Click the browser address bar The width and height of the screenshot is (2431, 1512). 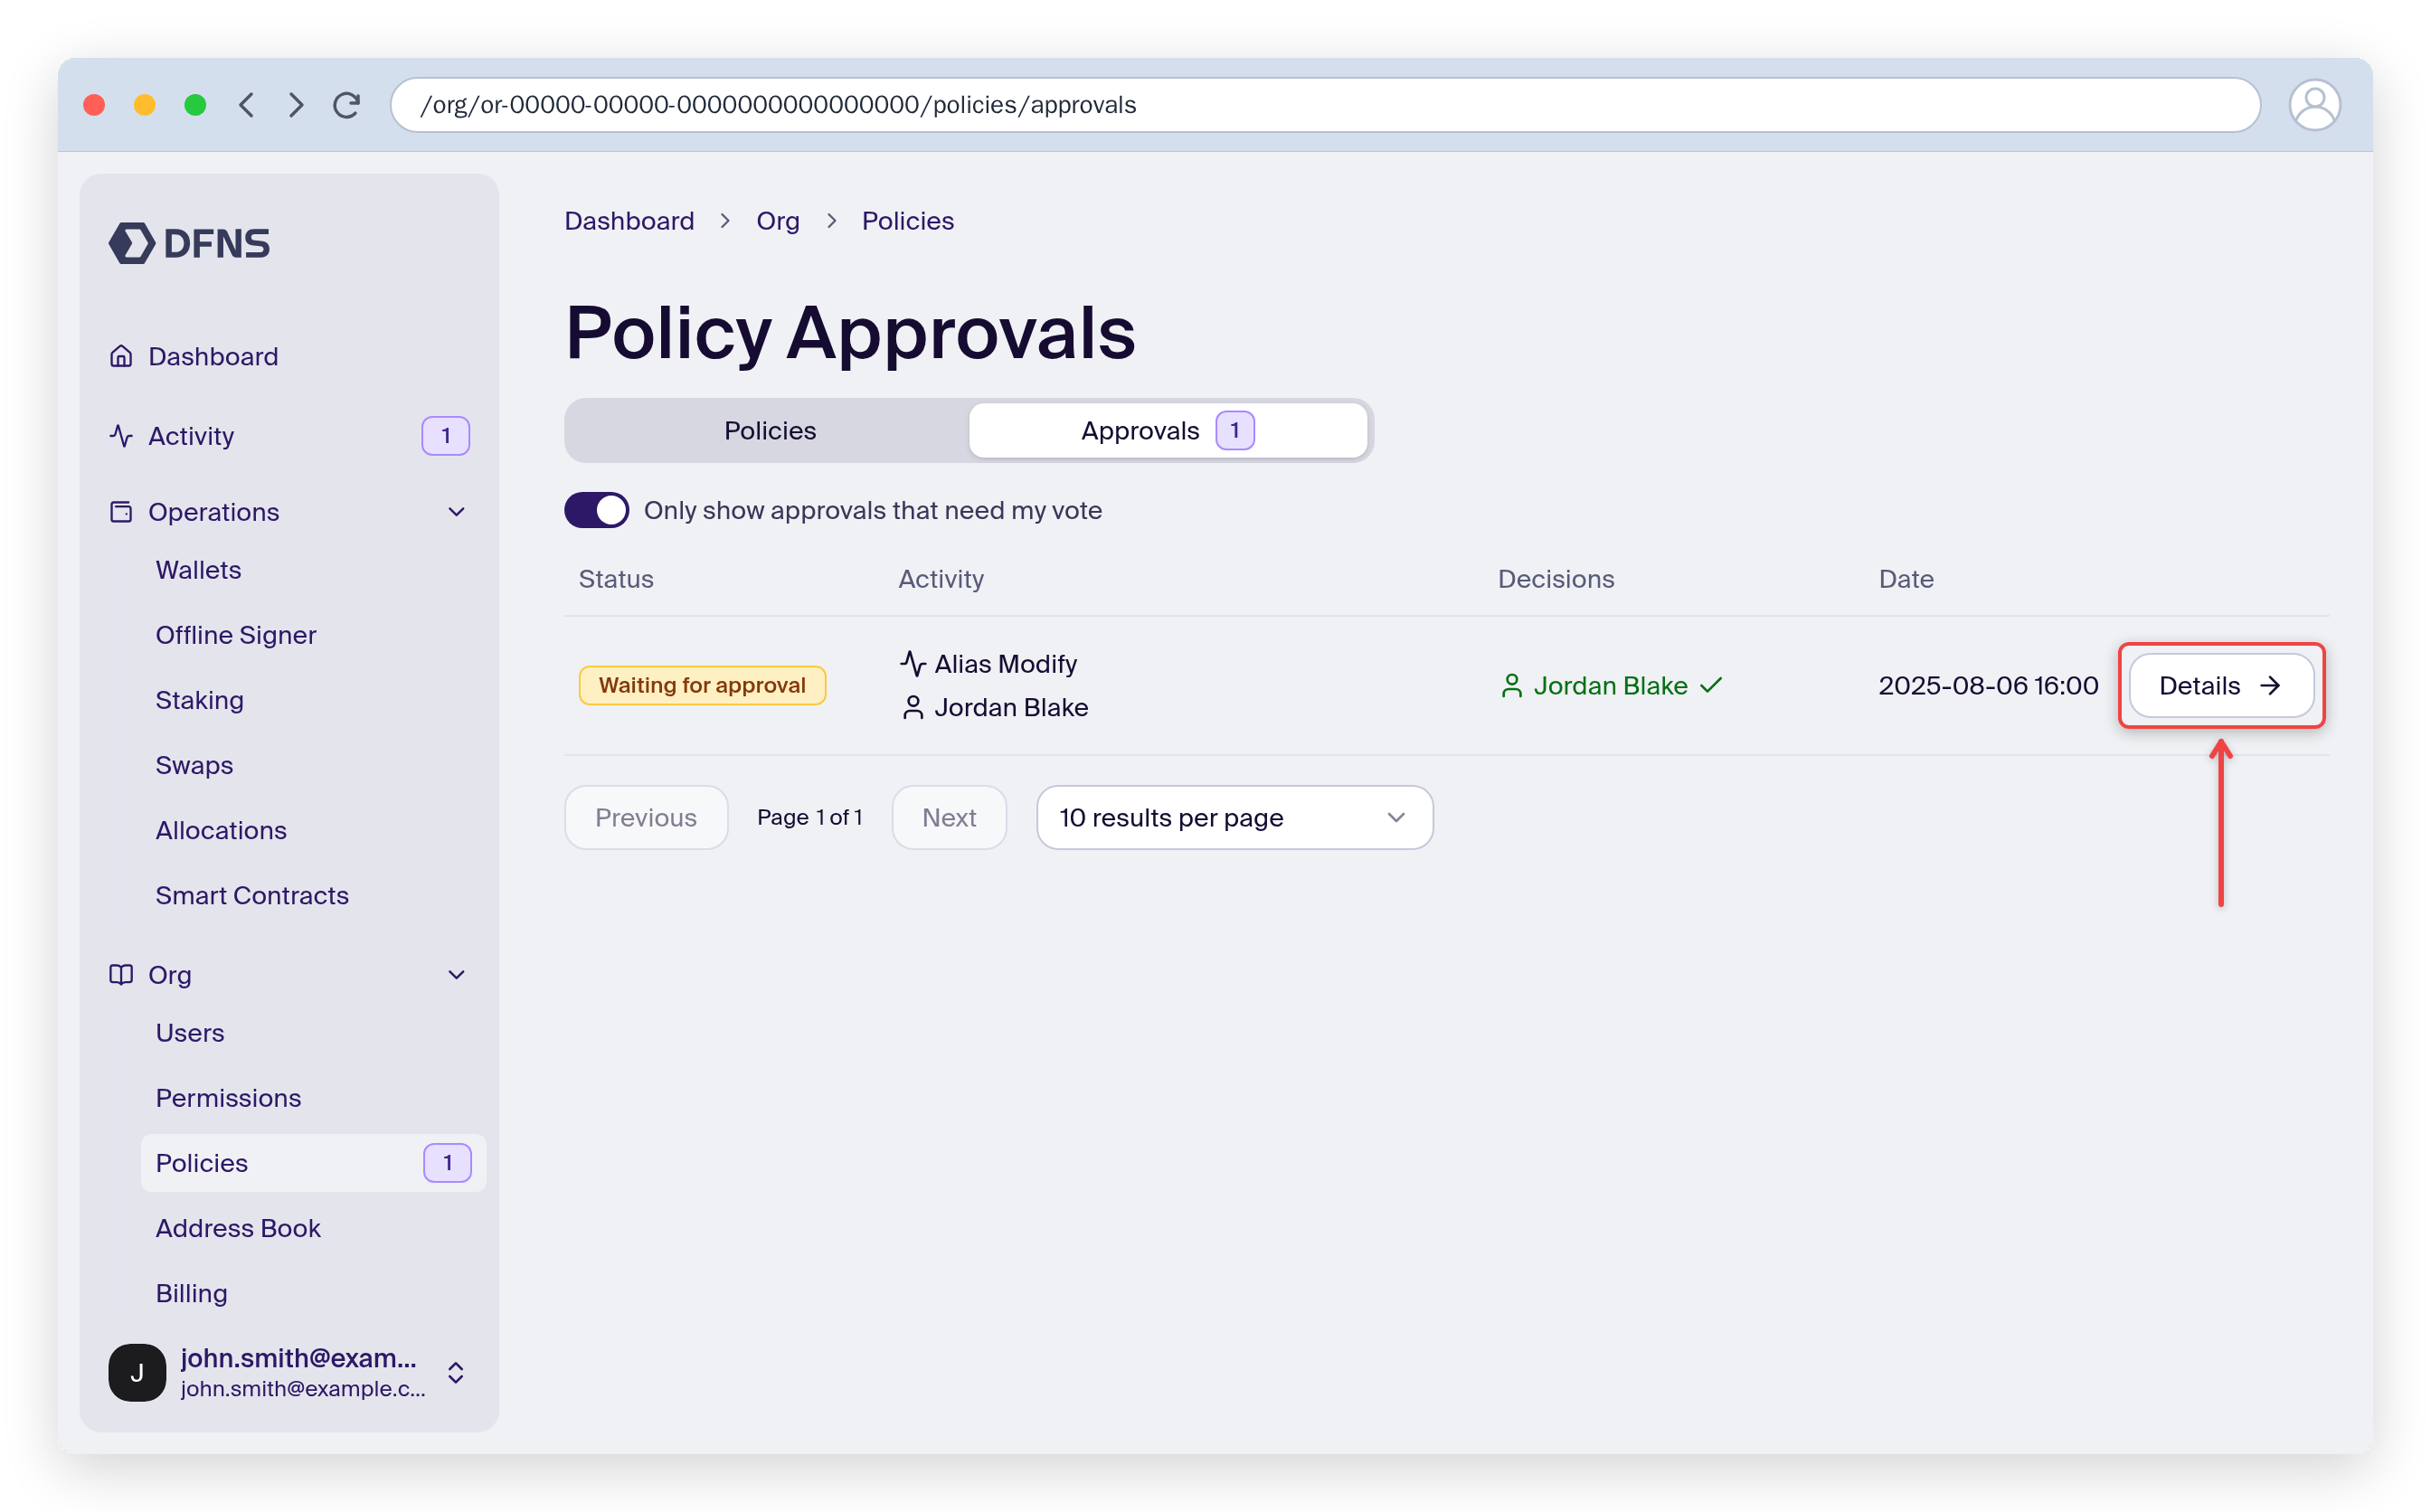point(1325,105)
